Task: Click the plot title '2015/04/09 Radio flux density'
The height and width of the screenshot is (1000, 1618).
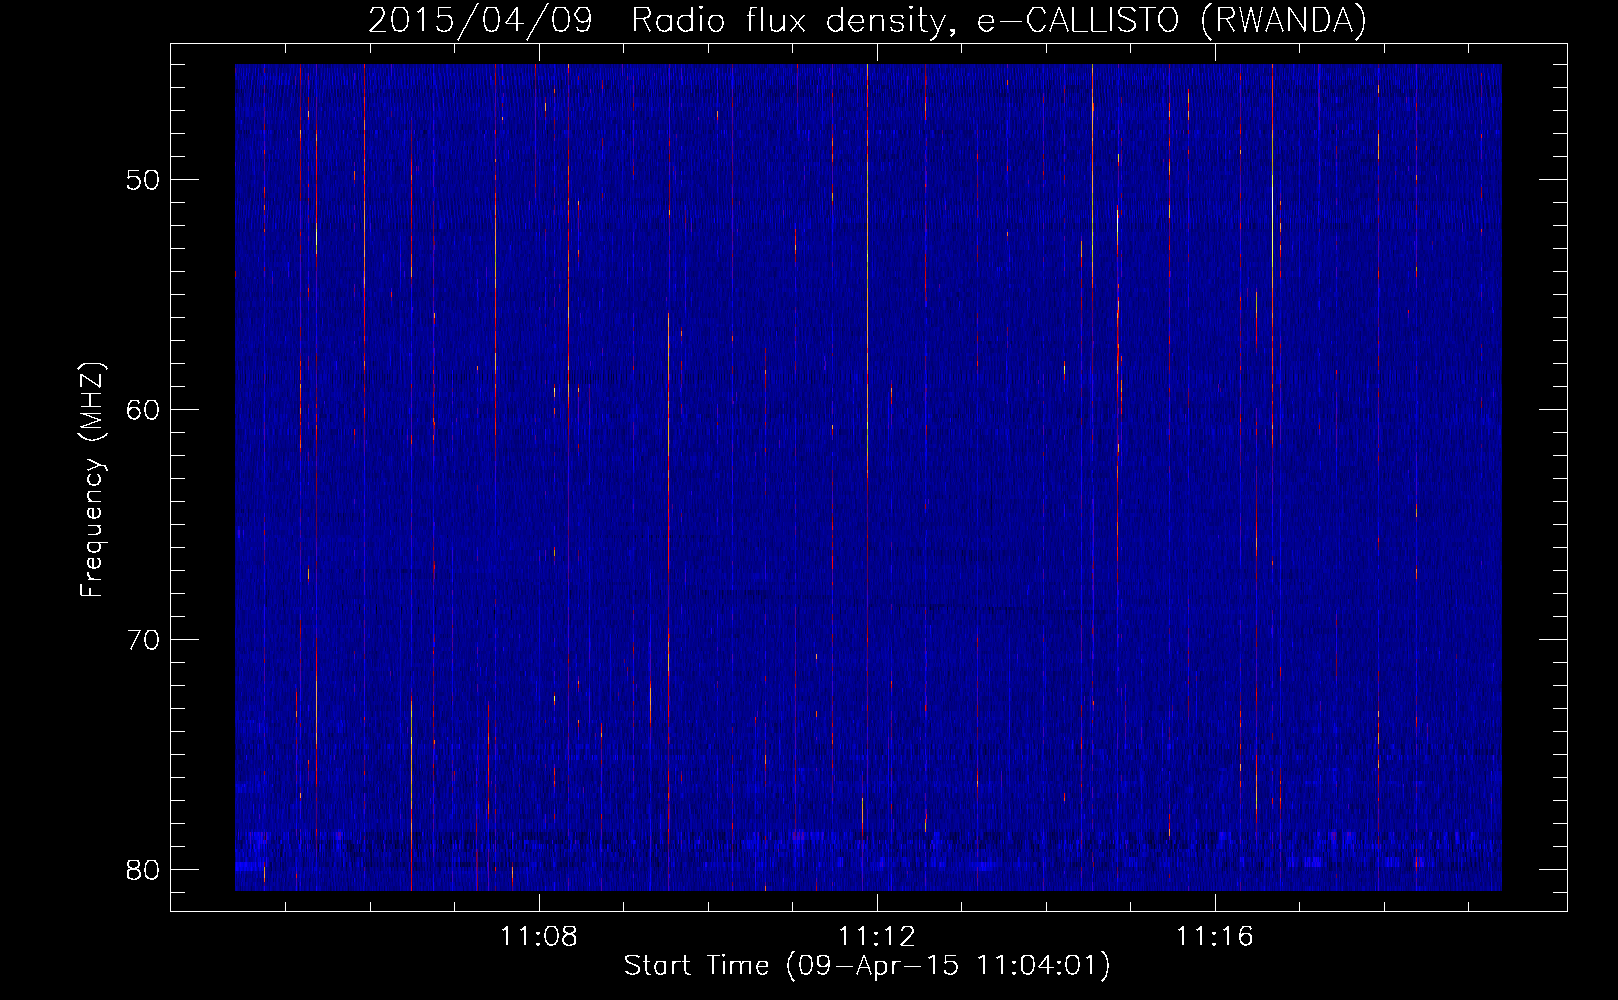Action: 867,20
